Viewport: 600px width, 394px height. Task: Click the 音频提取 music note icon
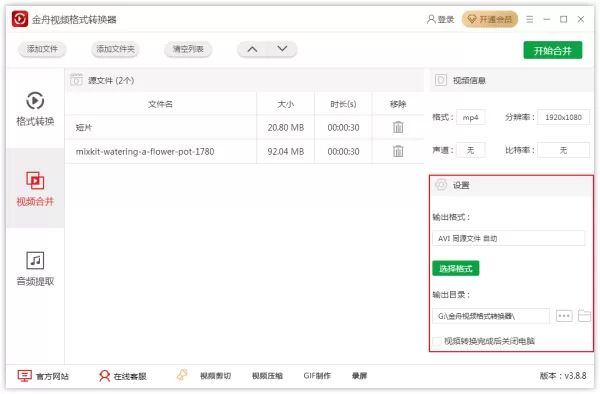[x=35, y=260]
